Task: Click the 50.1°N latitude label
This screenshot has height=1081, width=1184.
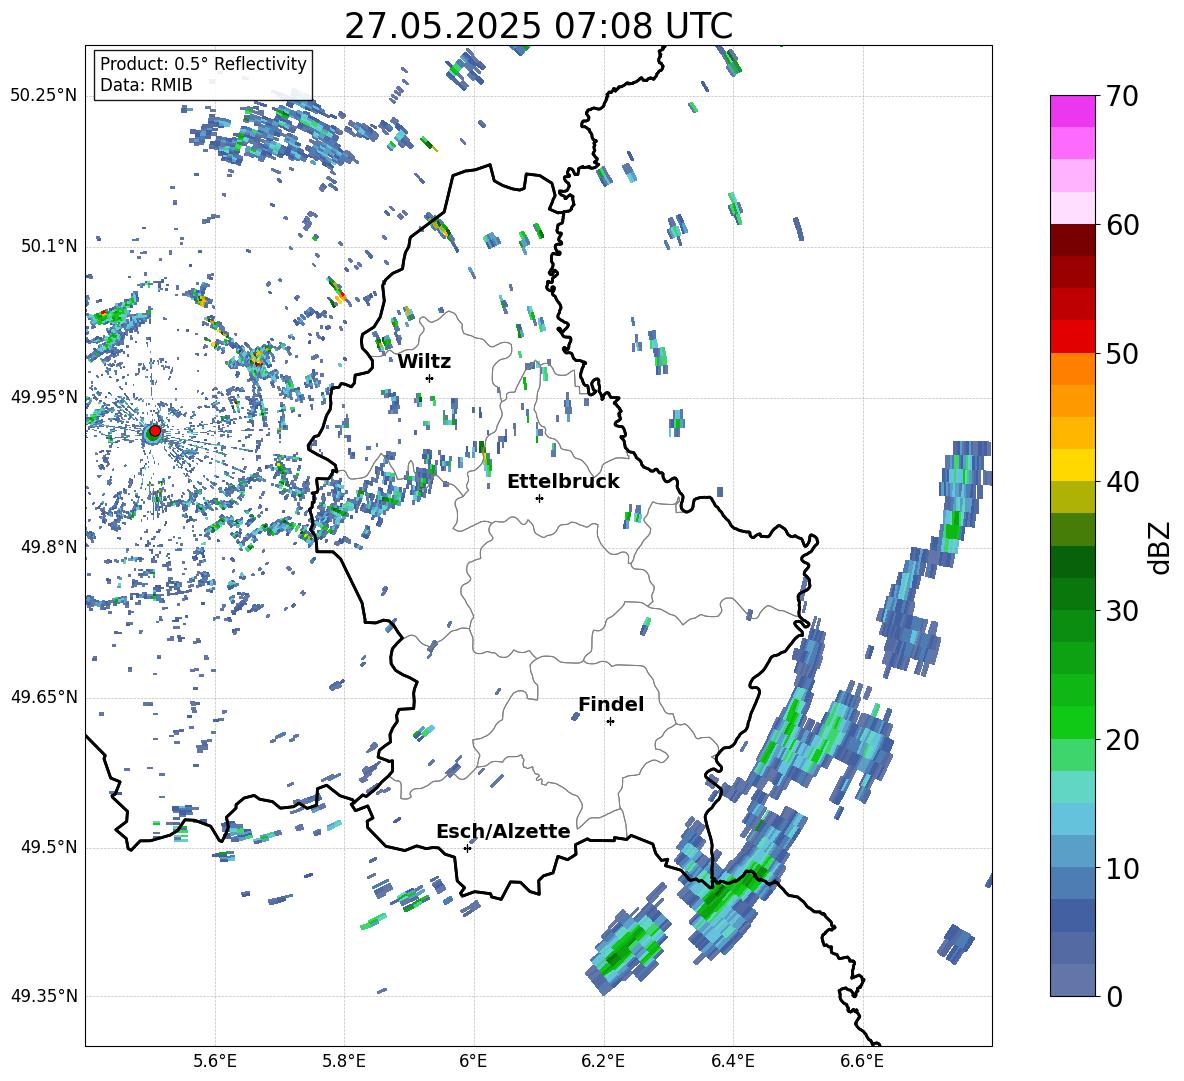Action: pyautogui.click(x=49, y=246)
